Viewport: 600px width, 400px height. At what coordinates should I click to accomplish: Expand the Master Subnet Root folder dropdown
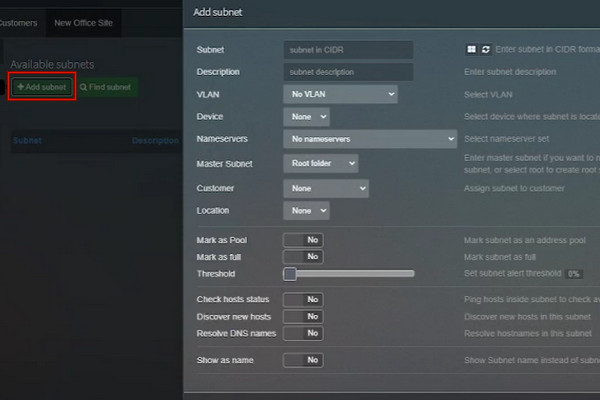pos(321,163)
